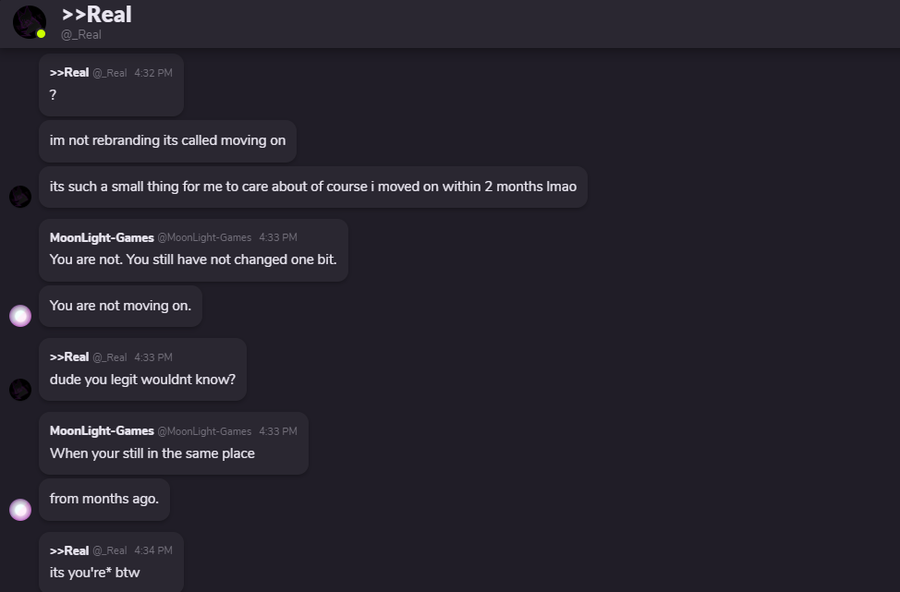
Task: Click the 4:32 PM timestamp
Action: pyautogui.click(x=153, y=73)
